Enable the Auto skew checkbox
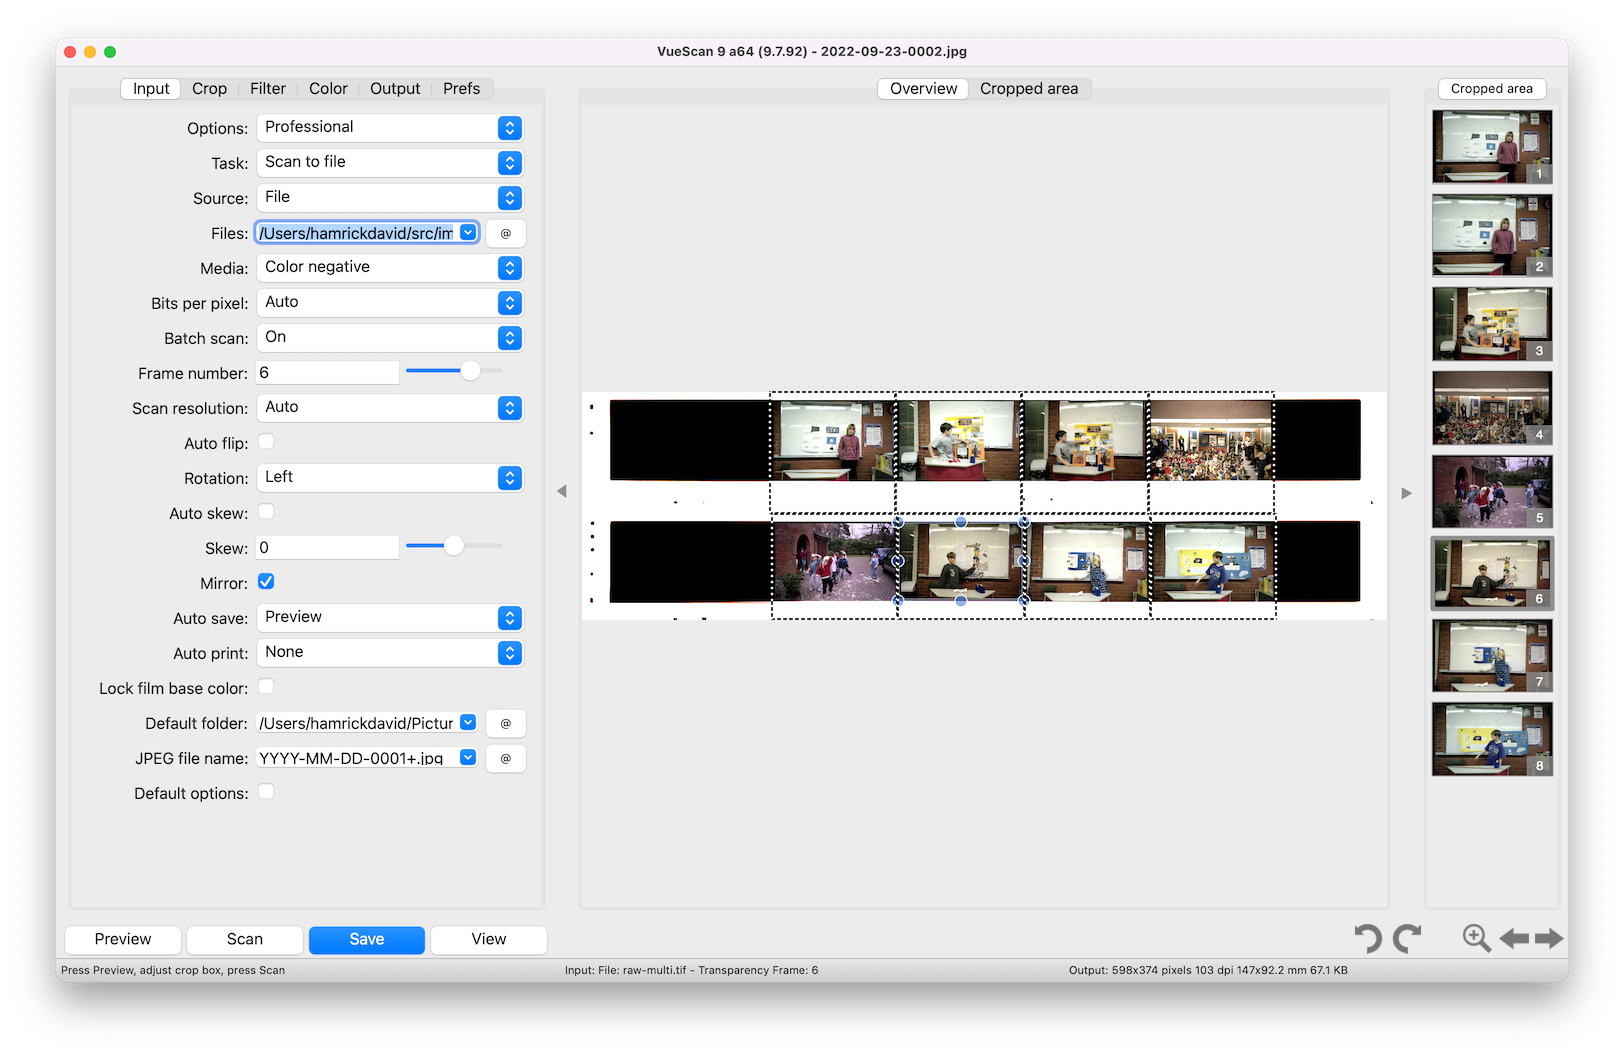This screenshot has height=1056, width=1624. [x=266, y=511]
